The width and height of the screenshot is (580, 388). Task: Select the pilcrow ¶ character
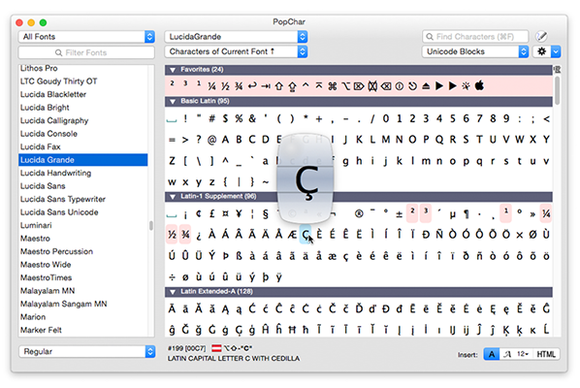466,214
